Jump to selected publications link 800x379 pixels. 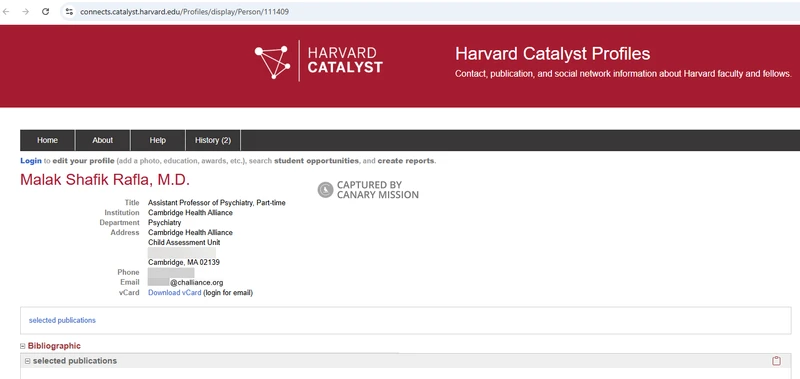click(x=62, y=320)
